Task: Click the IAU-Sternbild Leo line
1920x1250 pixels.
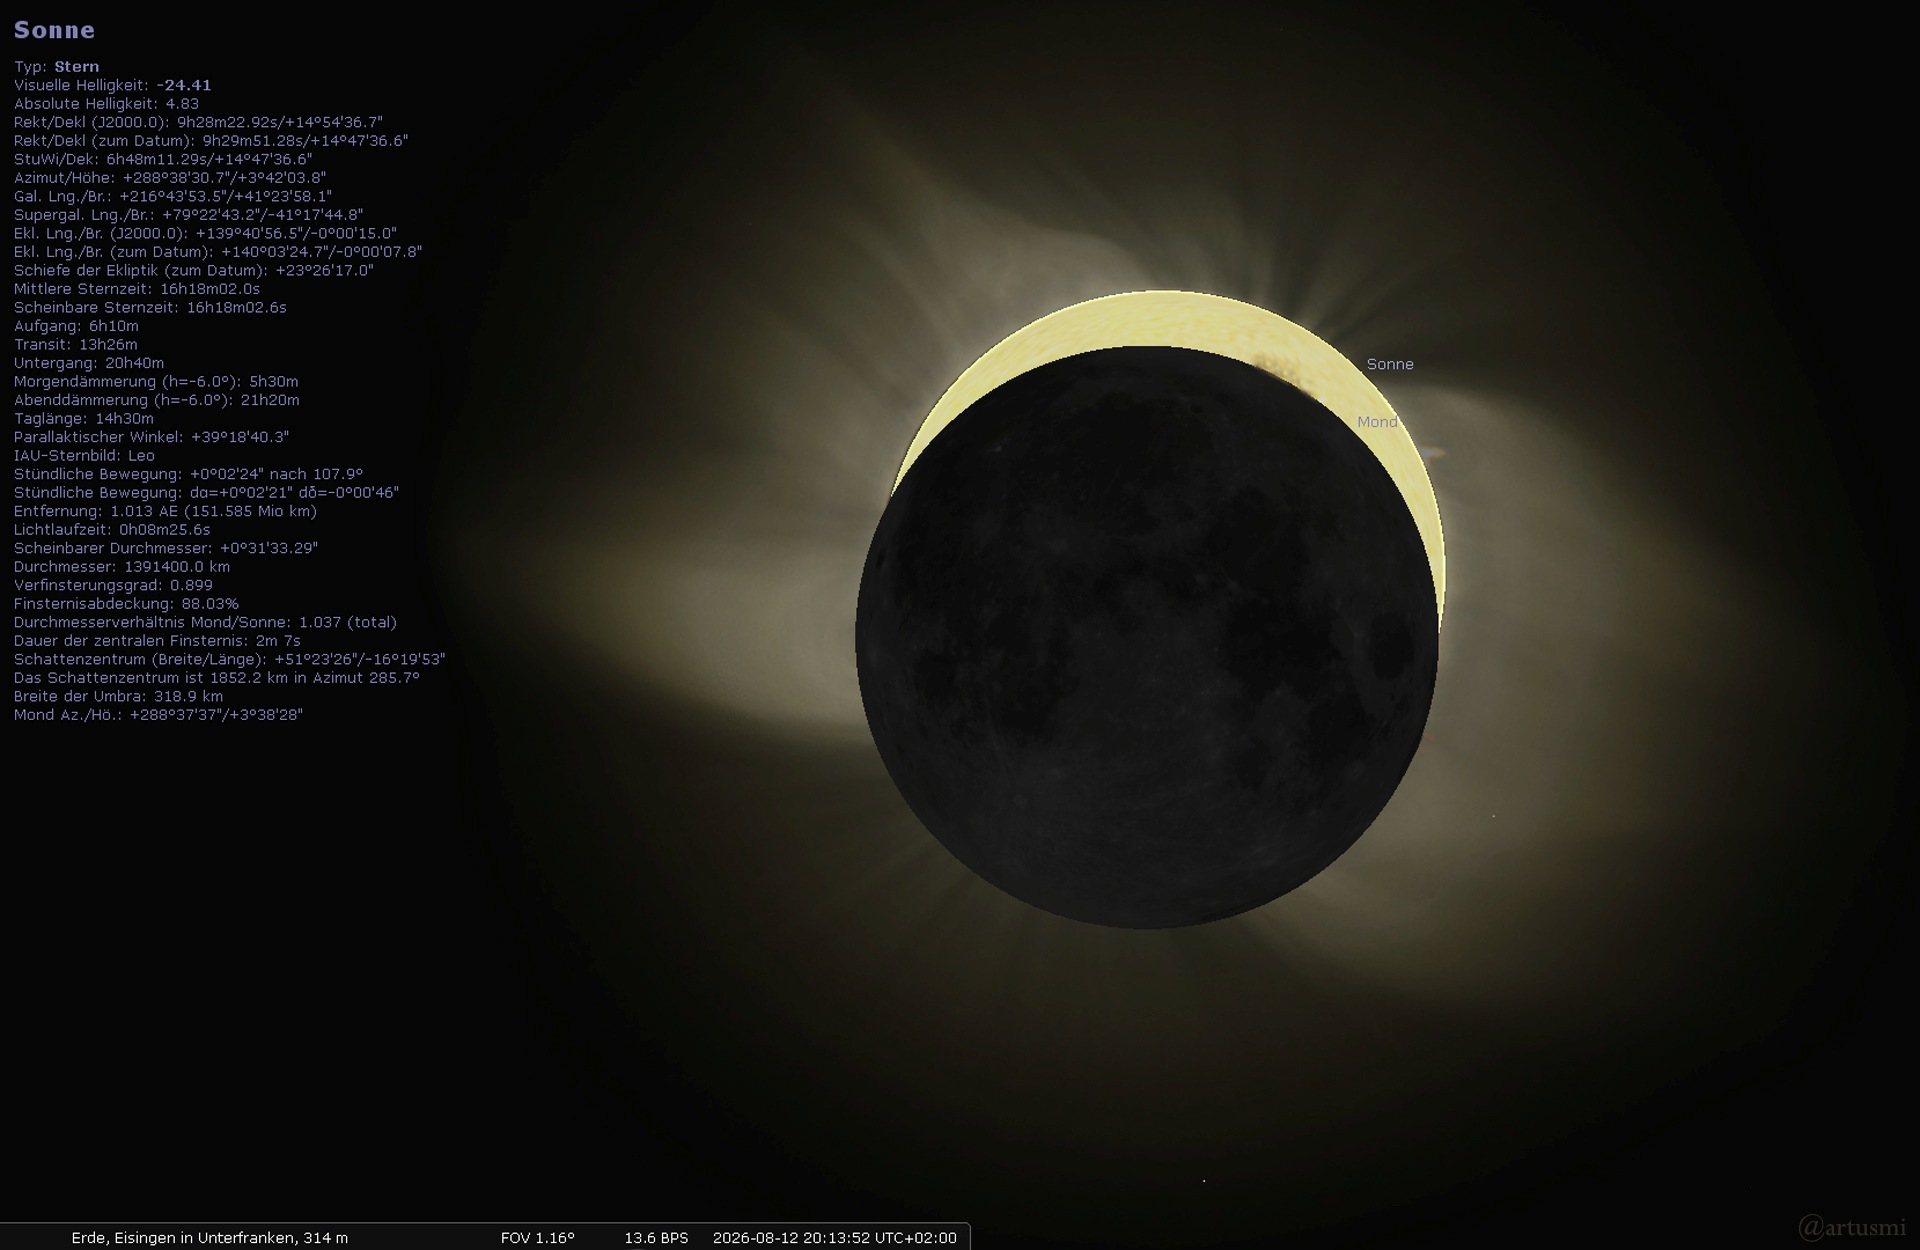Action: coord(84,455)
